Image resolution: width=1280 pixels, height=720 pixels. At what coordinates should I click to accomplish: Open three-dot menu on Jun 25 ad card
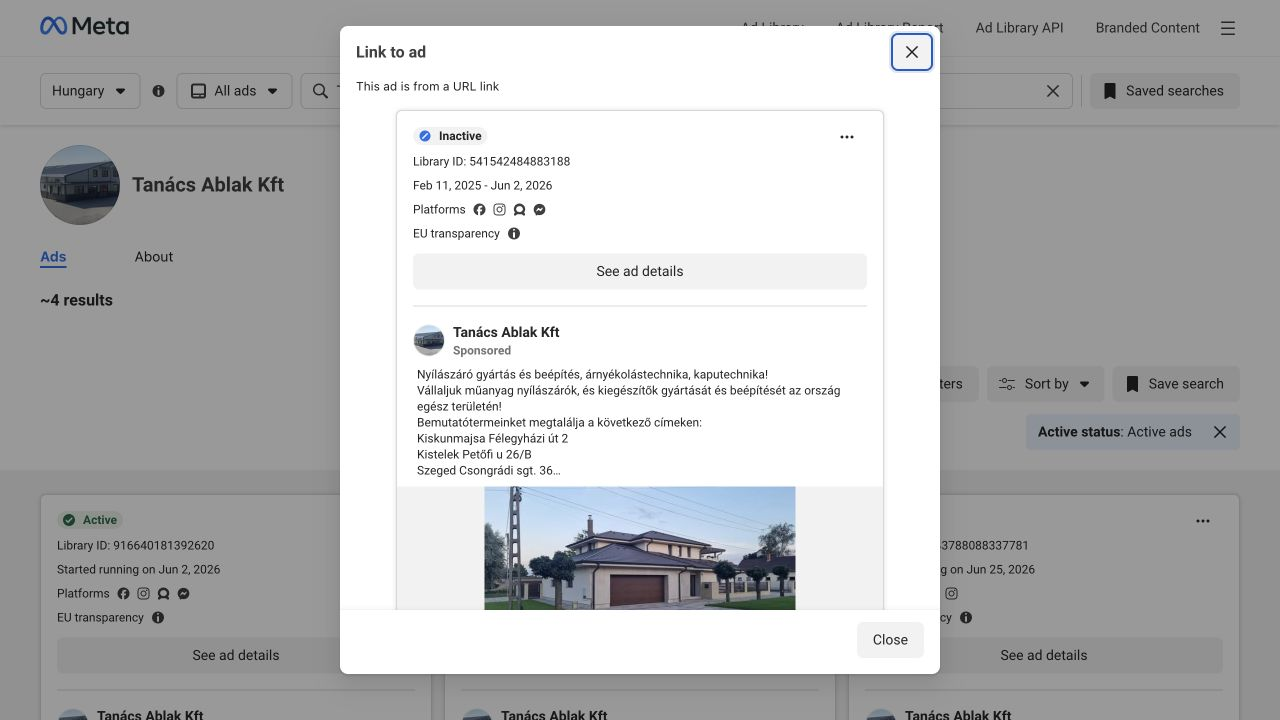click(1203, 521)
